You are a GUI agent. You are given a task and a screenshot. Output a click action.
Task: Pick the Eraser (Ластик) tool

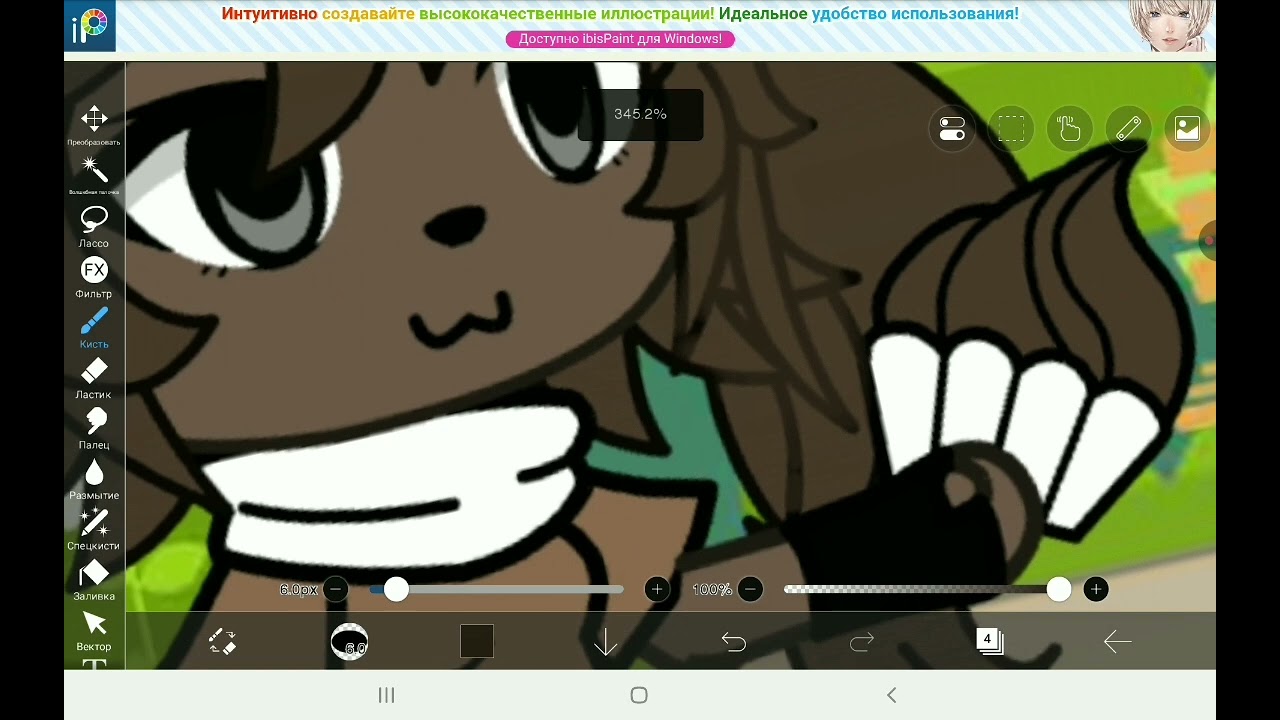click(x=94, y=378)
